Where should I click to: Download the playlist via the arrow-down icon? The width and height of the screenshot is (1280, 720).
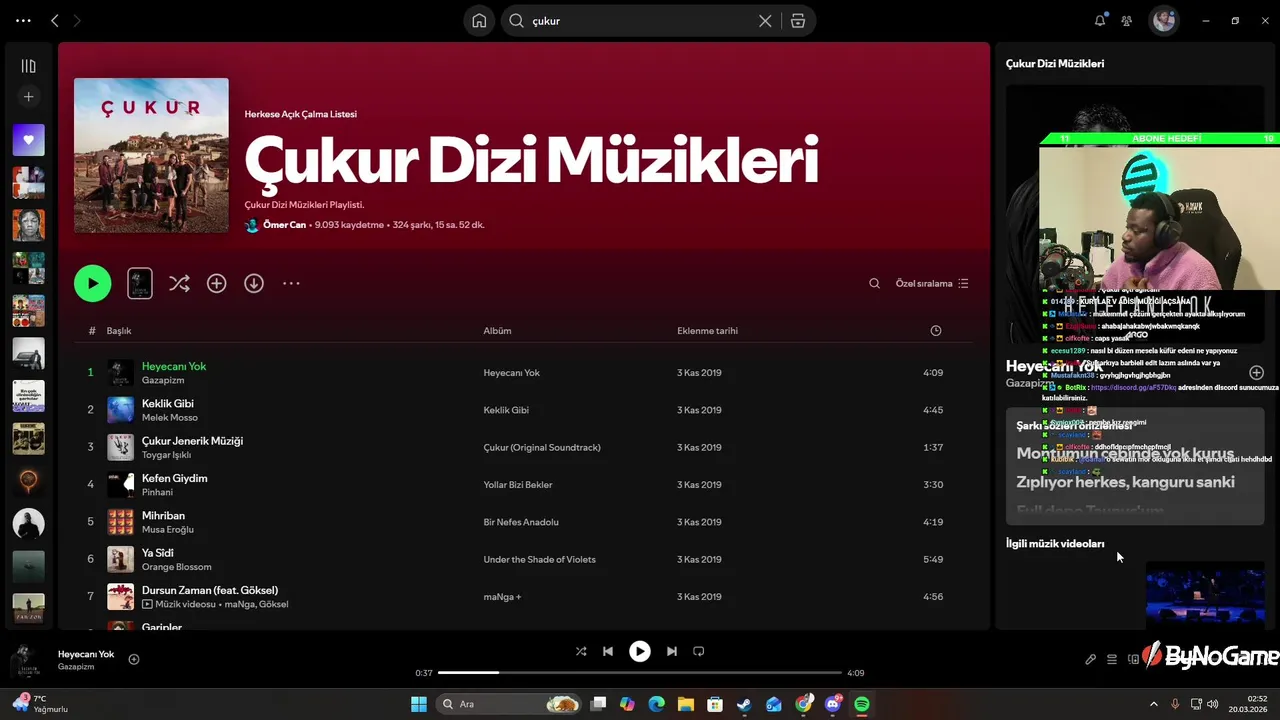pos(254,283)
